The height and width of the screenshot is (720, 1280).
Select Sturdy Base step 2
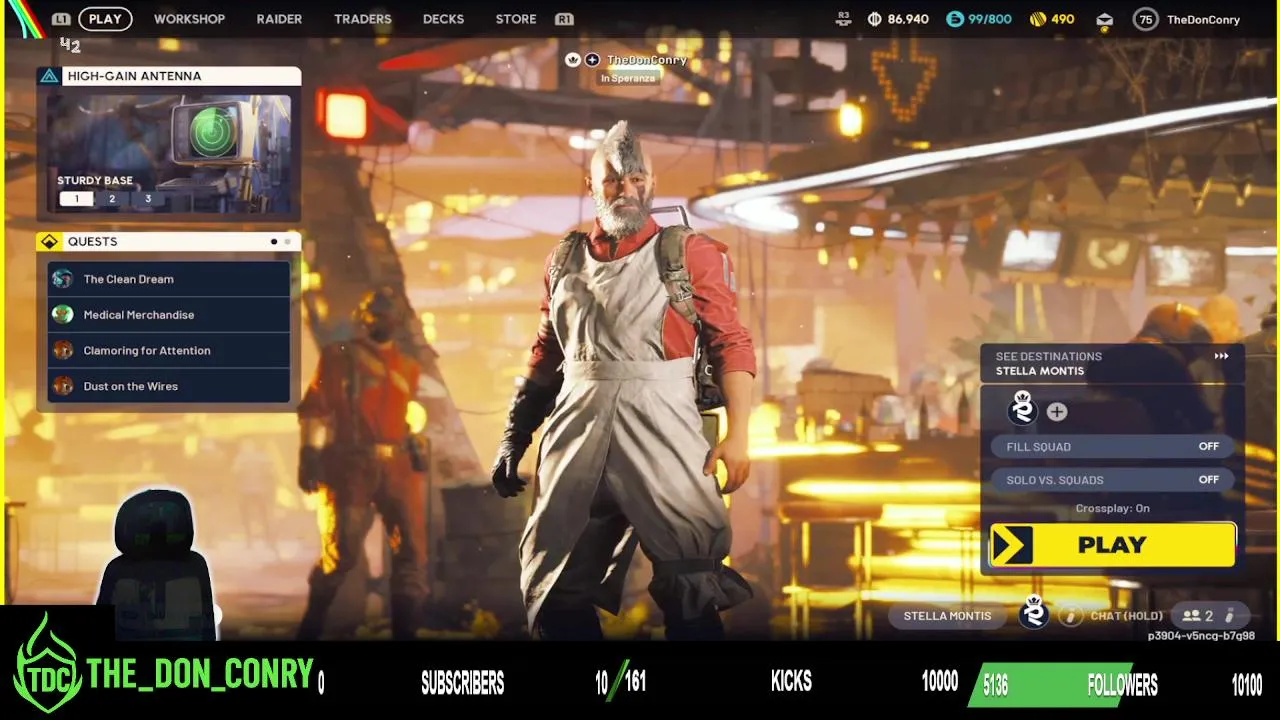112,198
